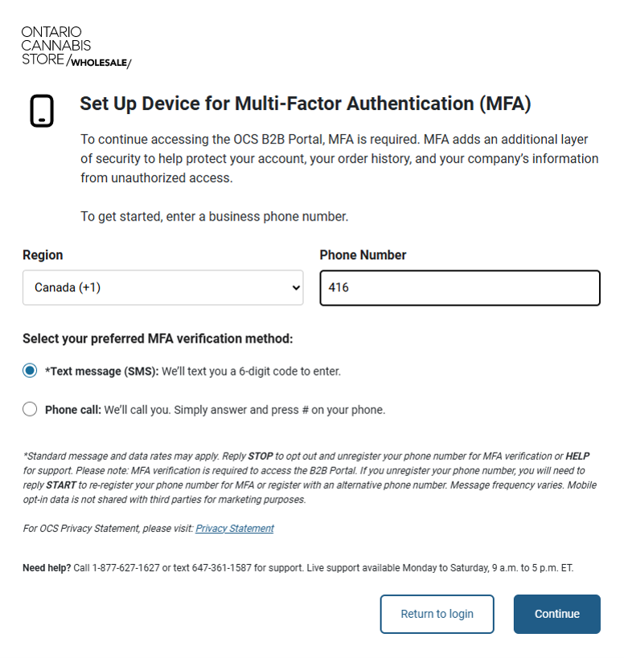This screenshot has width=624, height=658.
Task: Click the Phone call label text
Action: (x=73, y=410)
